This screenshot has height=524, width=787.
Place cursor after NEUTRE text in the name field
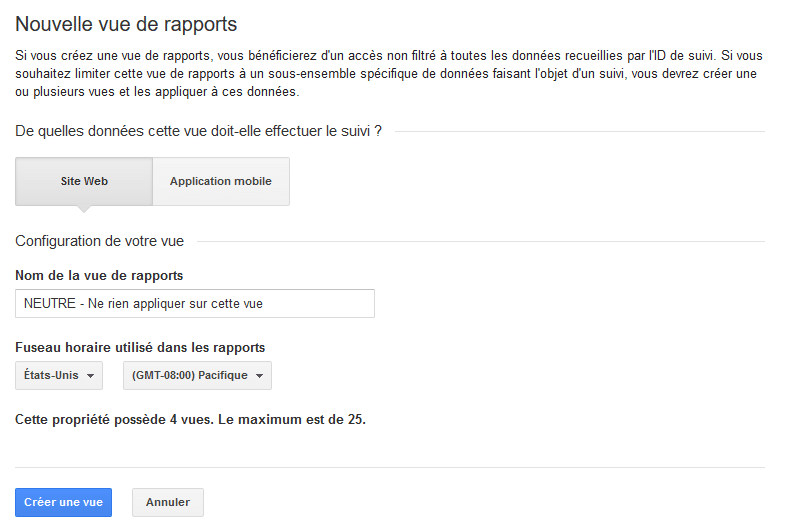76,303
